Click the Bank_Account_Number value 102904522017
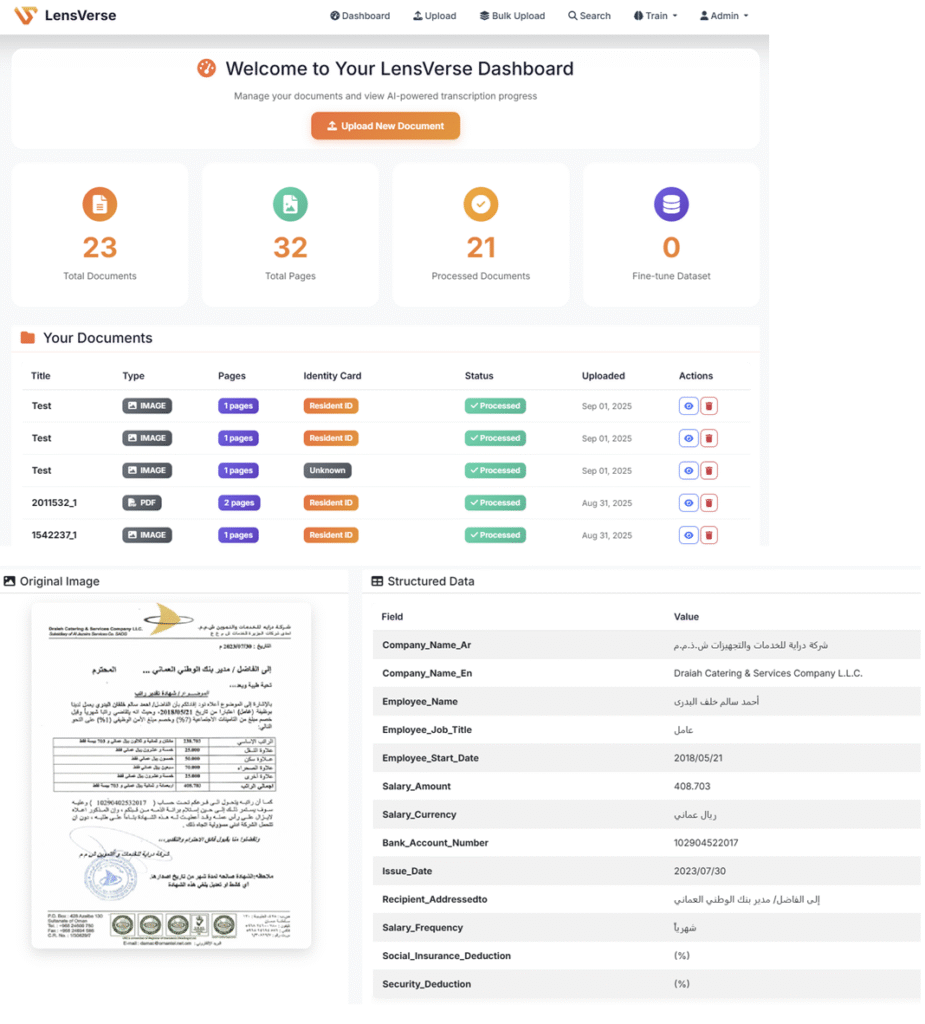 coord(706,842)
